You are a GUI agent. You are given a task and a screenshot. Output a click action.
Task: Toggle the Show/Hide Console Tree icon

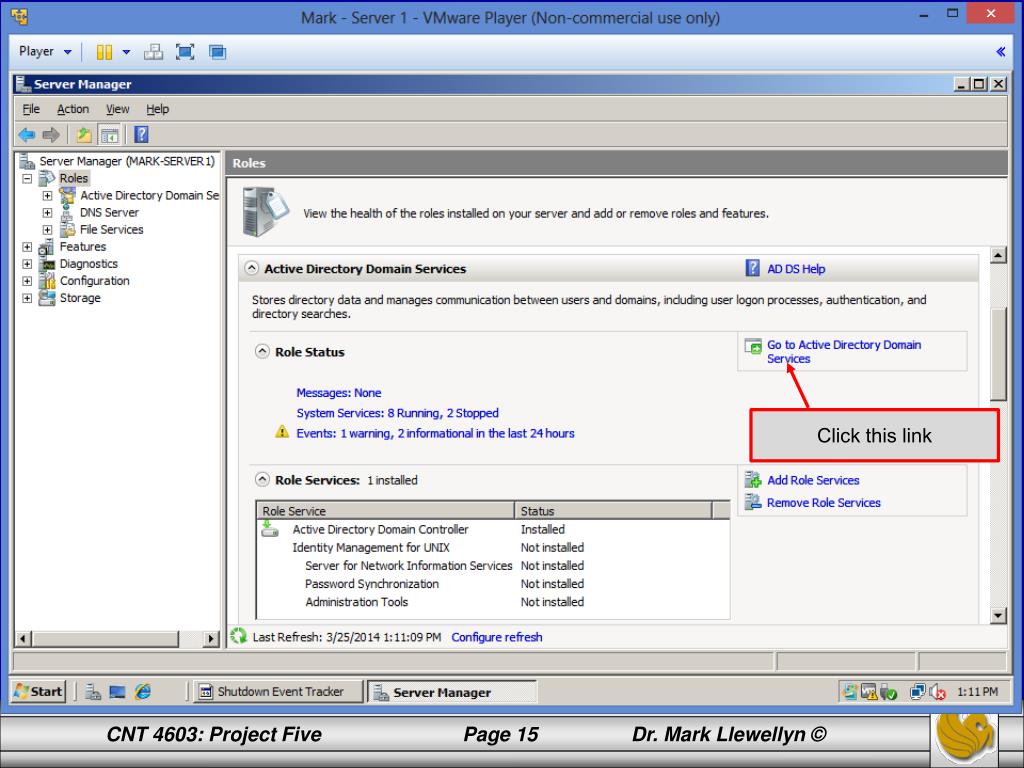point(109,135)
